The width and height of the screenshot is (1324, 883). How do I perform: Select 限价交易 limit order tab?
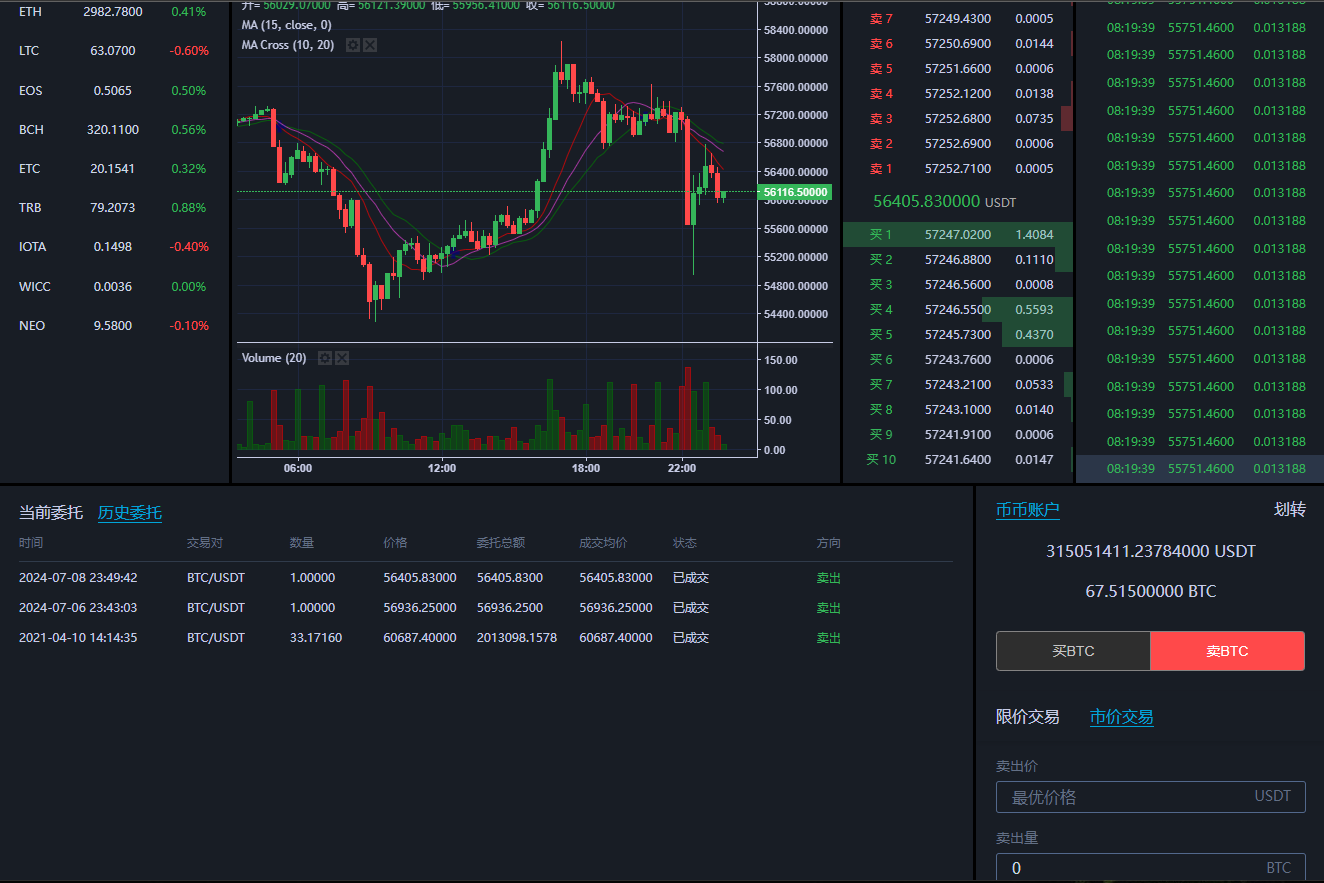(x=1027, y=717)
